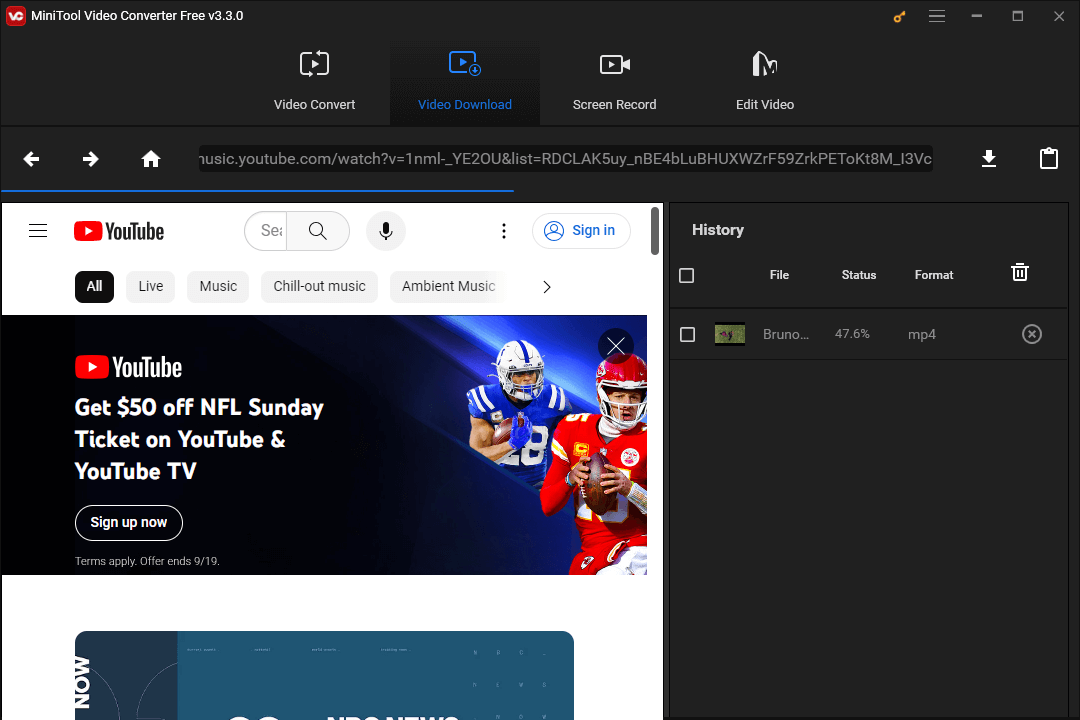Image resolution: width=1080 pixels, height=720 pixels.
Task: Search with YouTube voice microphone icon
Action: coord(385,231)
